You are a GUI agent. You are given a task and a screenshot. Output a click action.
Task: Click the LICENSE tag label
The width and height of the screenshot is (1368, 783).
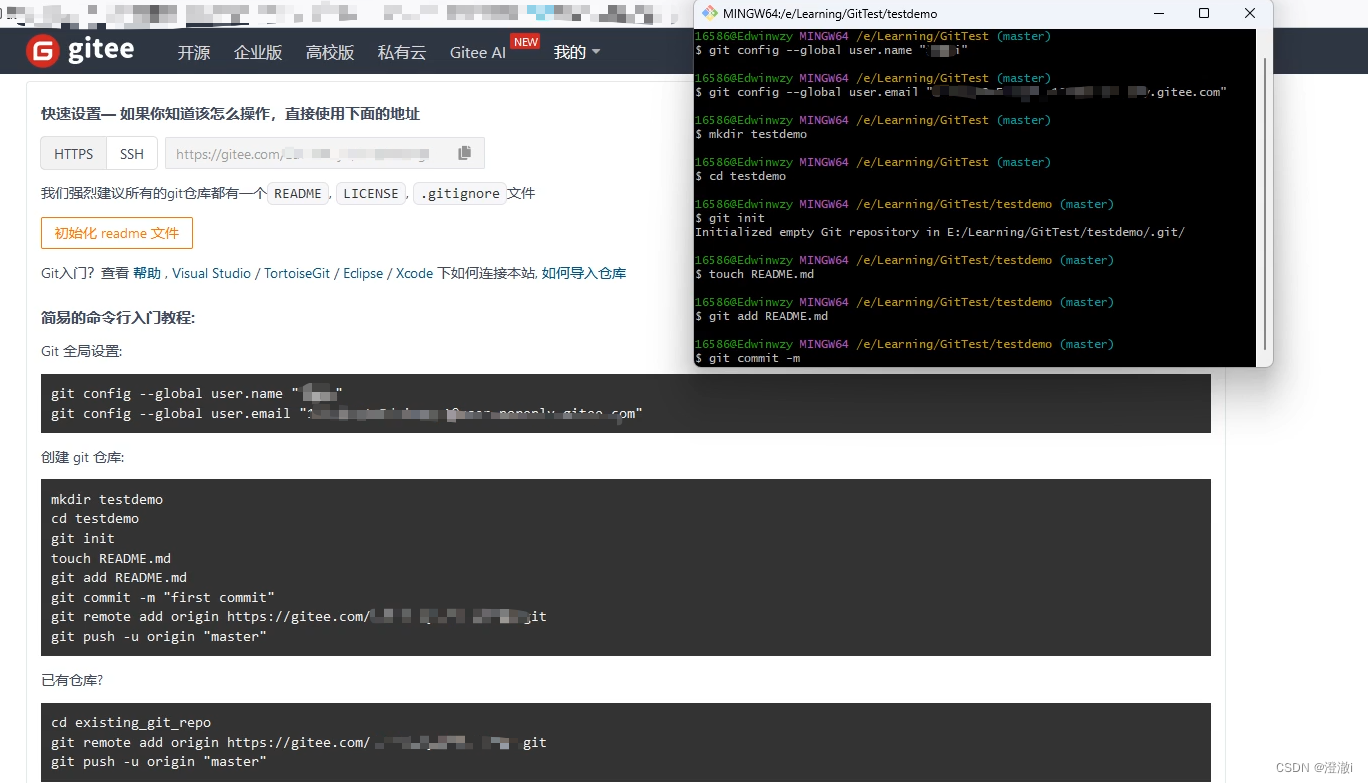[x=371, y=194]
